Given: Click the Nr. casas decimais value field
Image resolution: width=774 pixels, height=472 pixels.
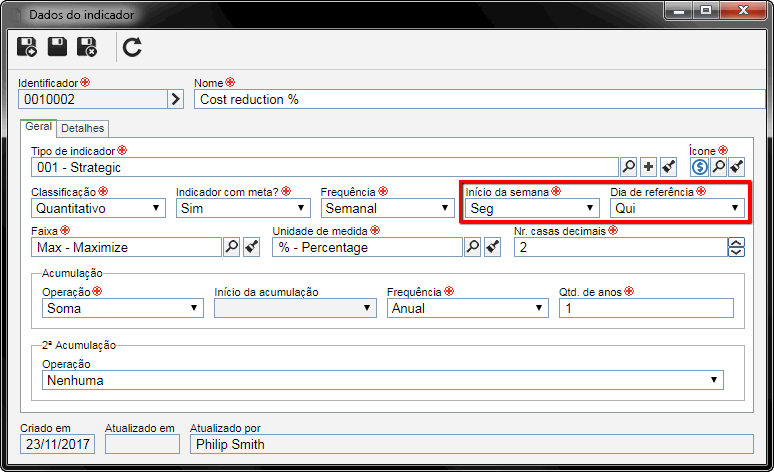Looking at the screenshot, I should (620, 247).
